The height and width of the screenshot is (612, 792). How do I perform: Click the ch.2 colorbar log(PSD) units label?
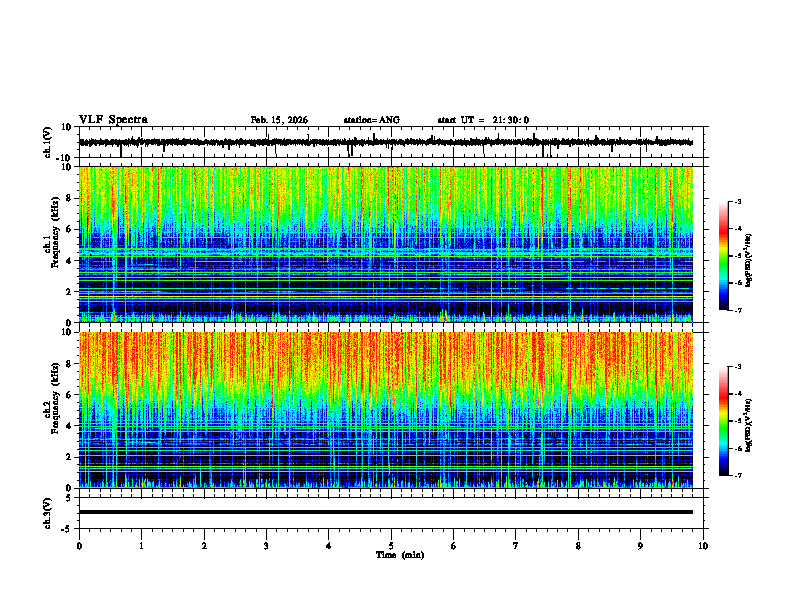pos(748,425)
